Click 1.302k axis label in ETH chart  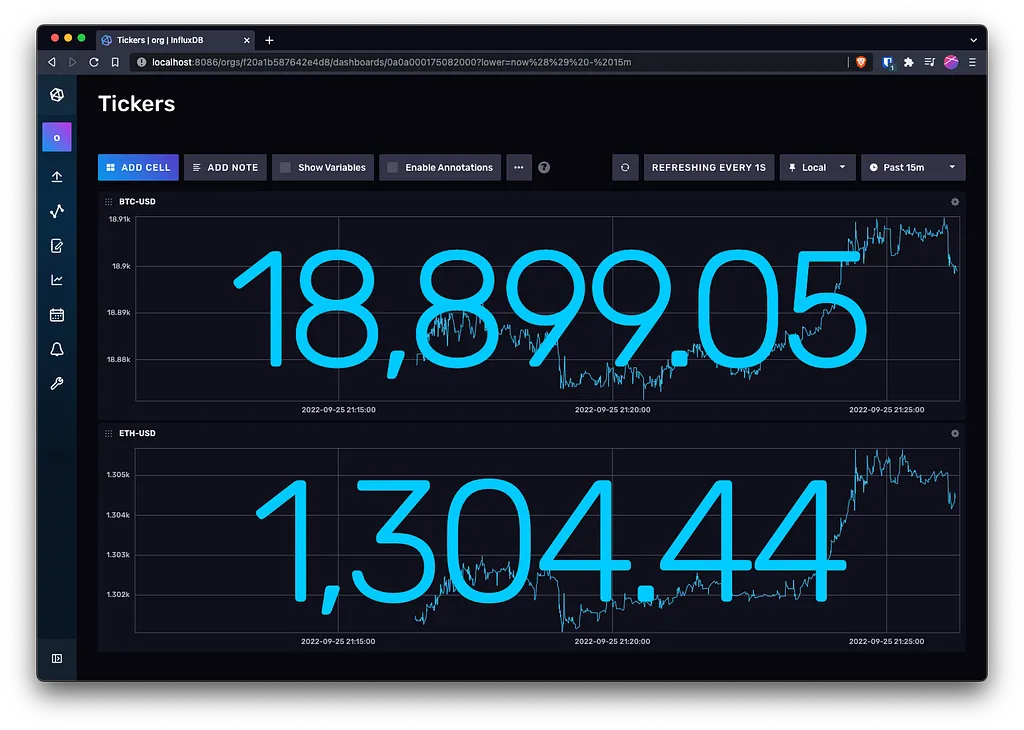(x=118, y=595)
